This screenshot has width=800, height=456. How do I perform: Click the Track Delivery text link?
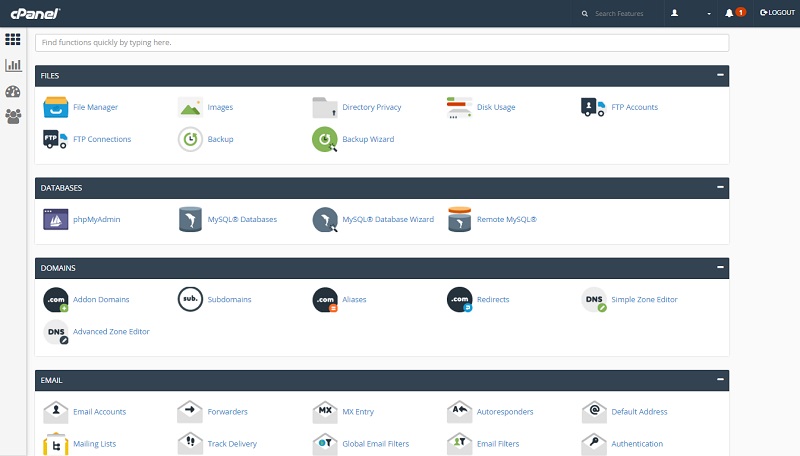click(232, 444)
